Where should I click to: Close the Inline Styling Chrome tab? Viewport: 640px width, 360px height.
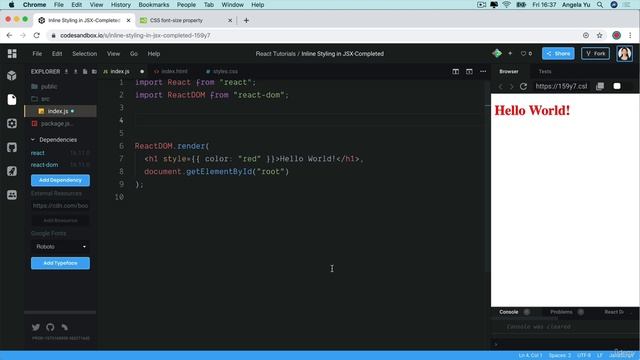(128, 20)
